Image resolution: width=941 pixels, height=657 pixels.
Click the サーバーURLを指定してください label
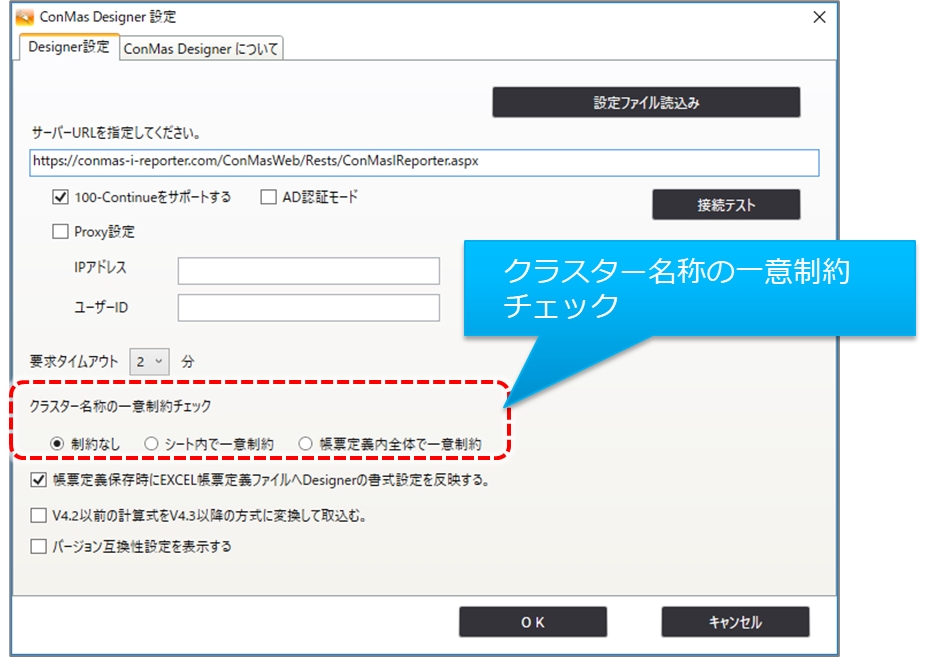(116, 133)
